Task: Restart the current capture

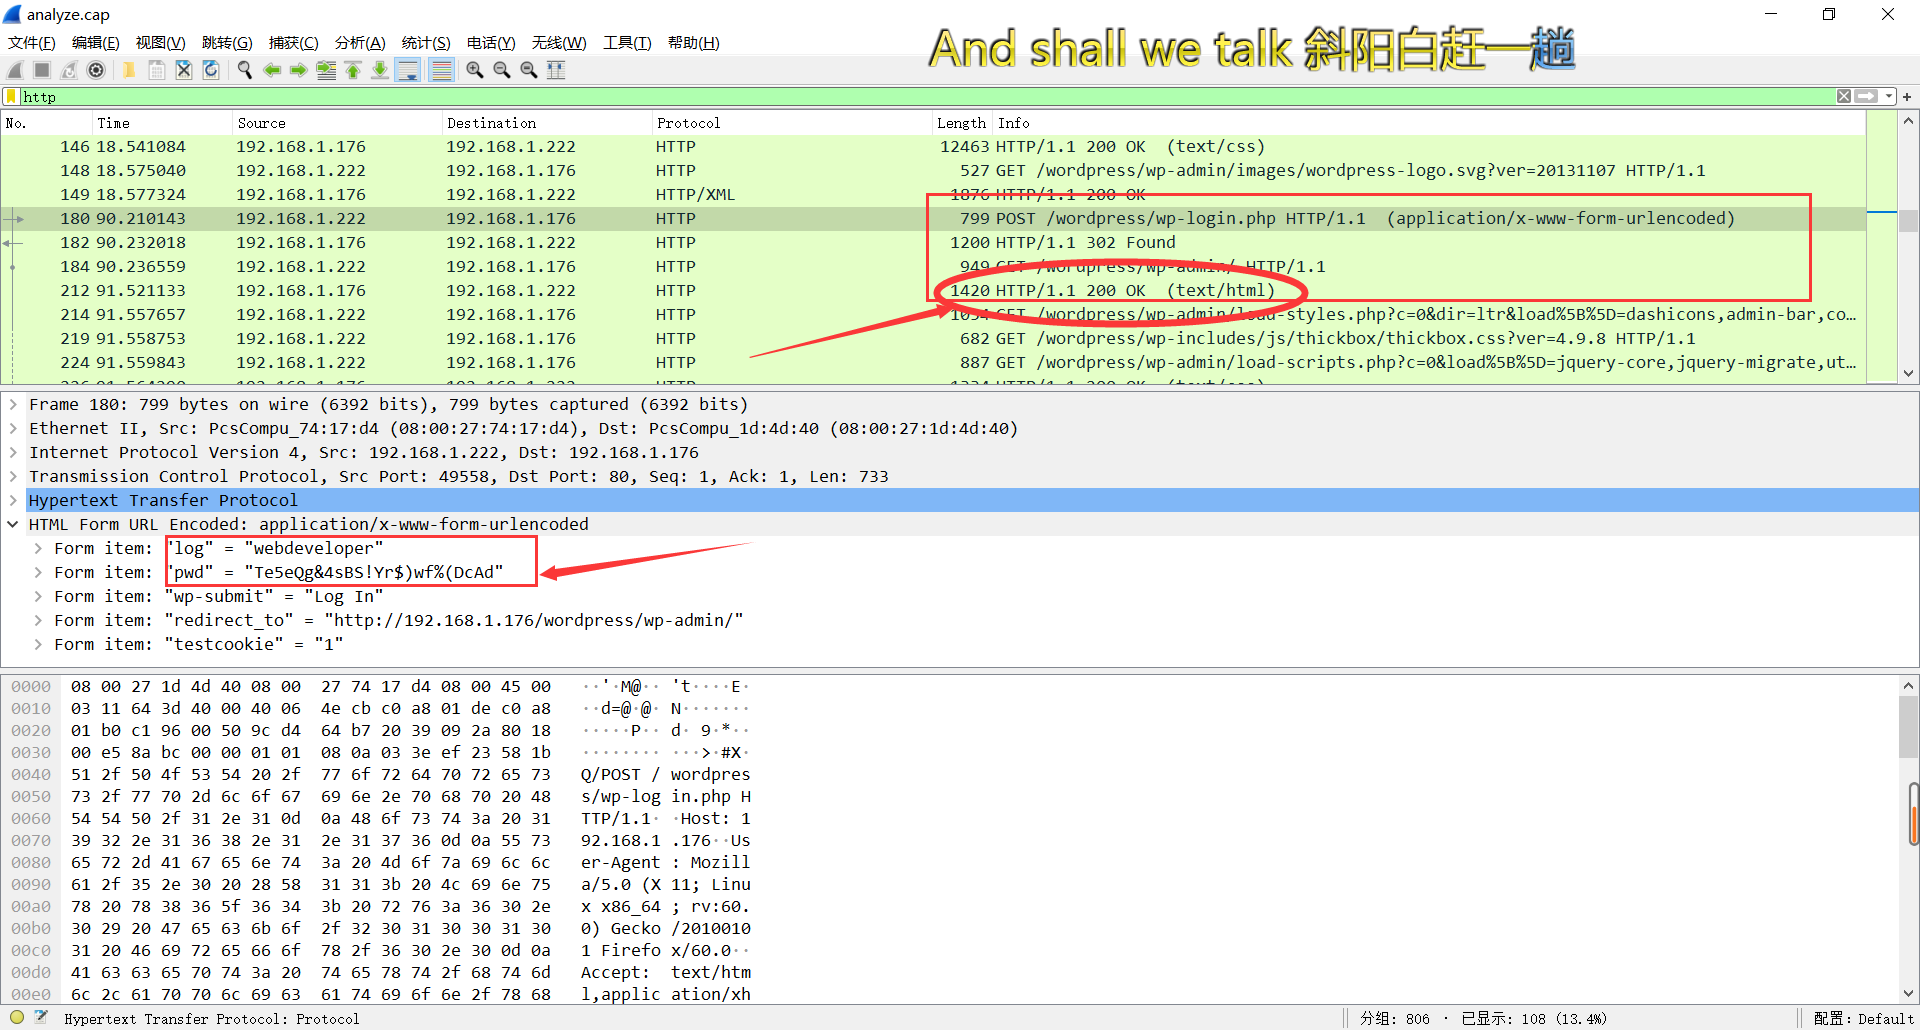Action: coord(69,70)
